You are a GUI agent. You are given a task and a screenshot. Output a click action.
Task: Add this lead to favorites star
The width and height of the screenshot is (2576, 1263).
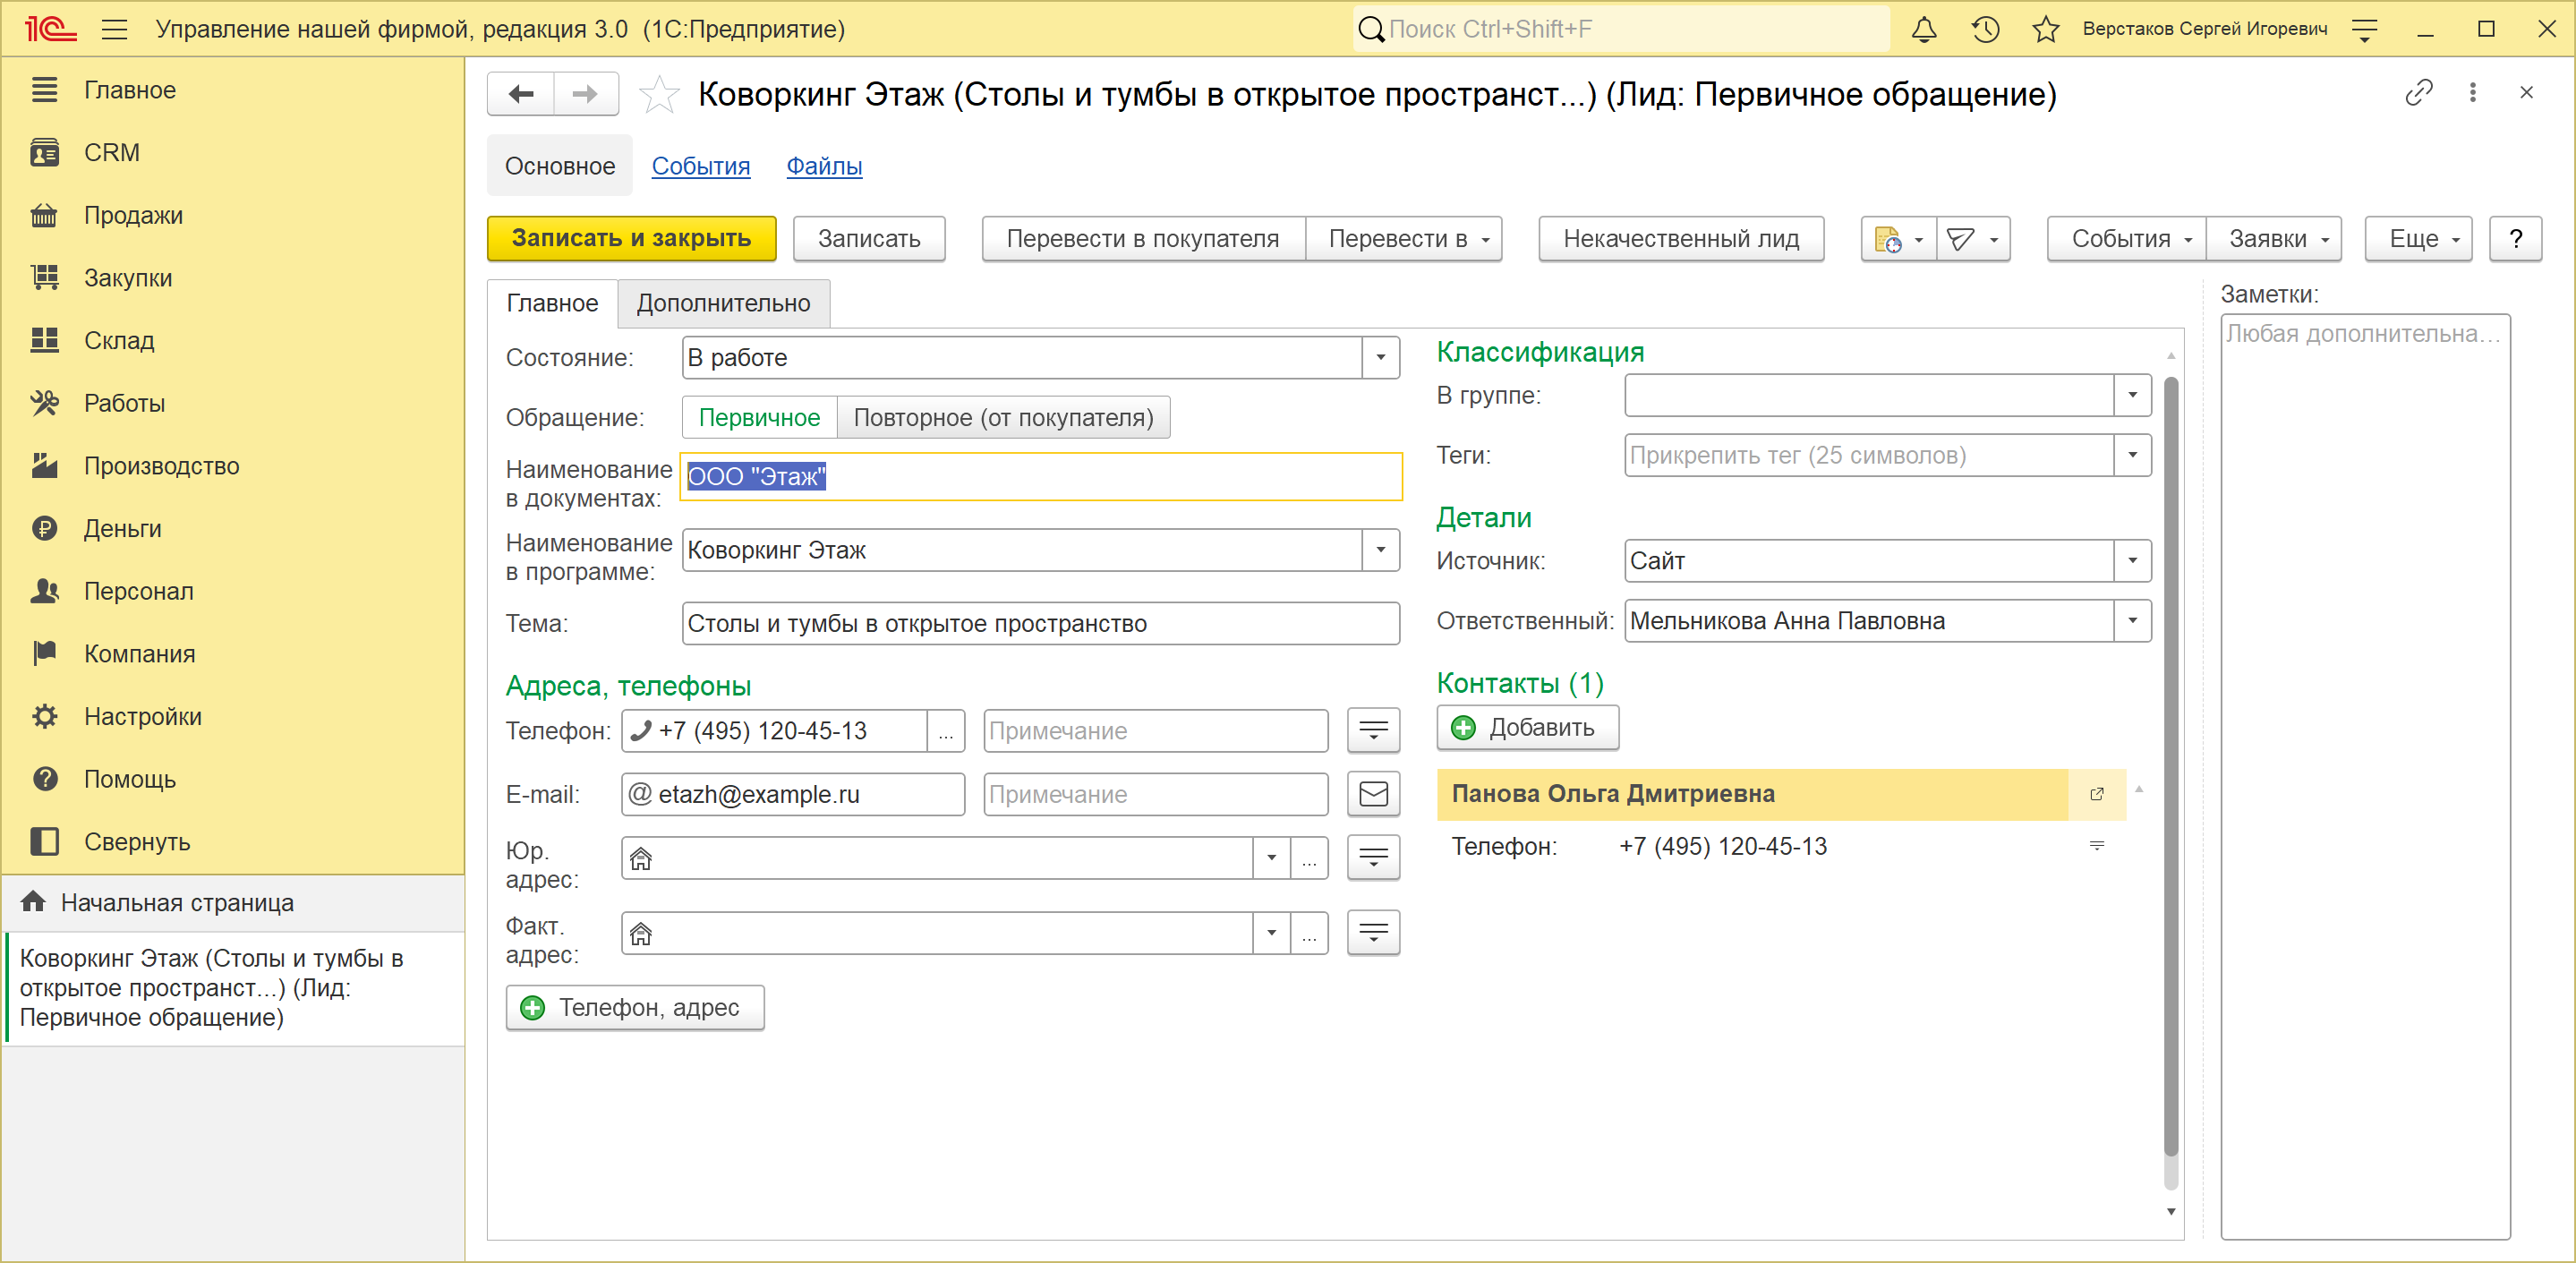pyautogui.click(x=659, y=95)
